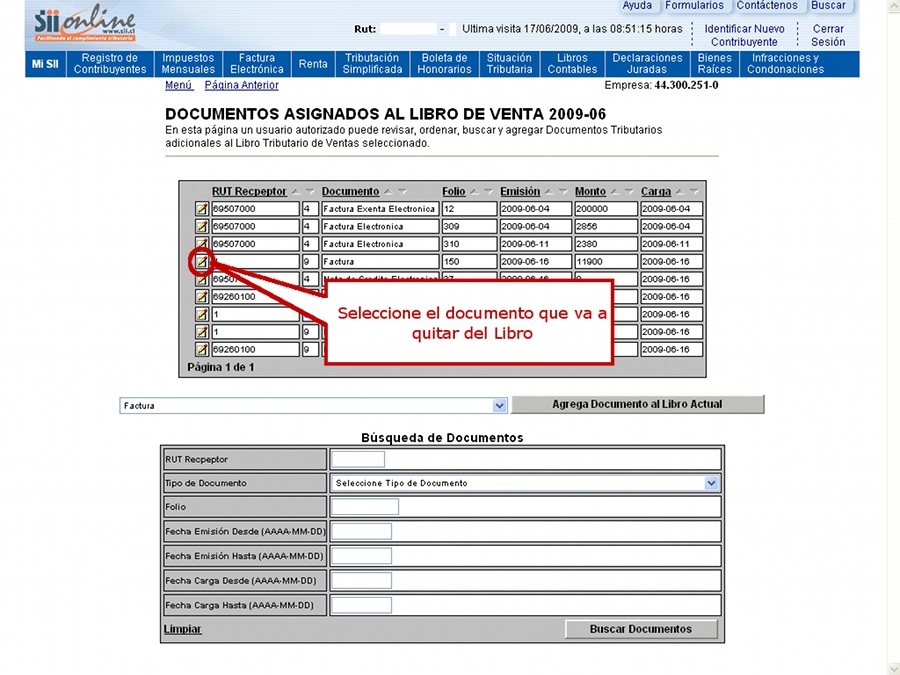Expand Seleccione Tipo de Documento dropdown
This screenshot has width=900, height=675.
(711, 483)
